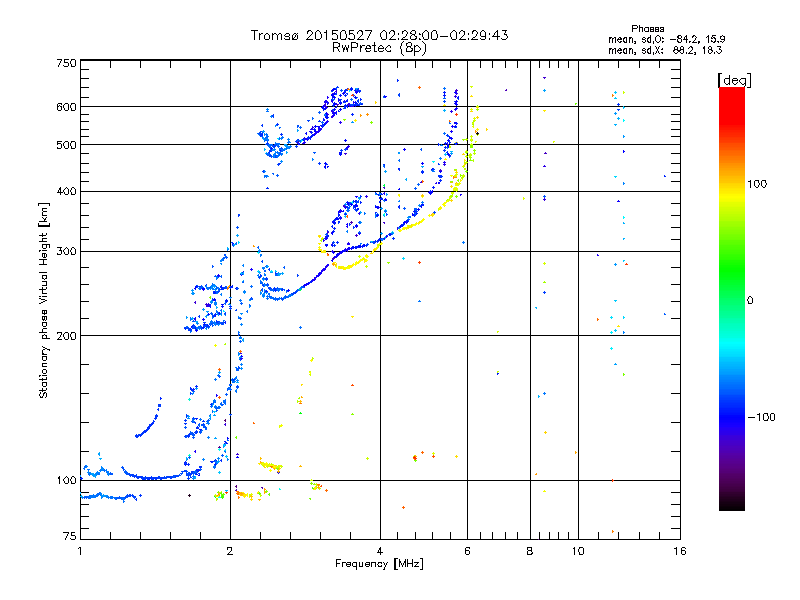Click the y-axis label '300'
800x600 pixels.
tap(66, 252)
